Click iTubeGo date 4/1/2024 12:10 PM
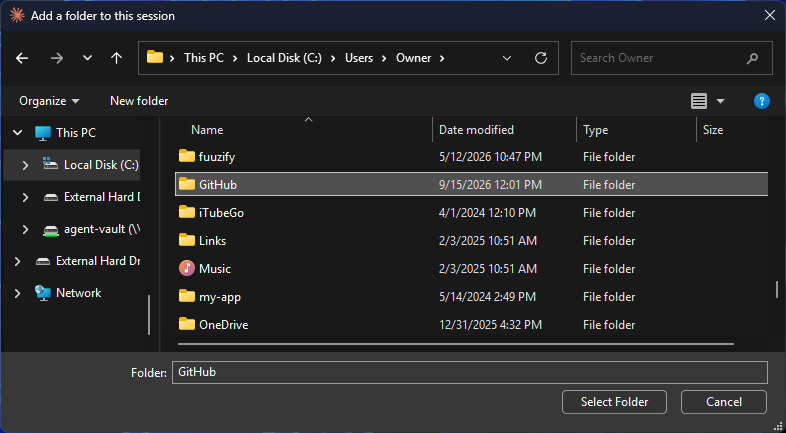Viewport: 786px width, 433px height. tap(487, 212)
